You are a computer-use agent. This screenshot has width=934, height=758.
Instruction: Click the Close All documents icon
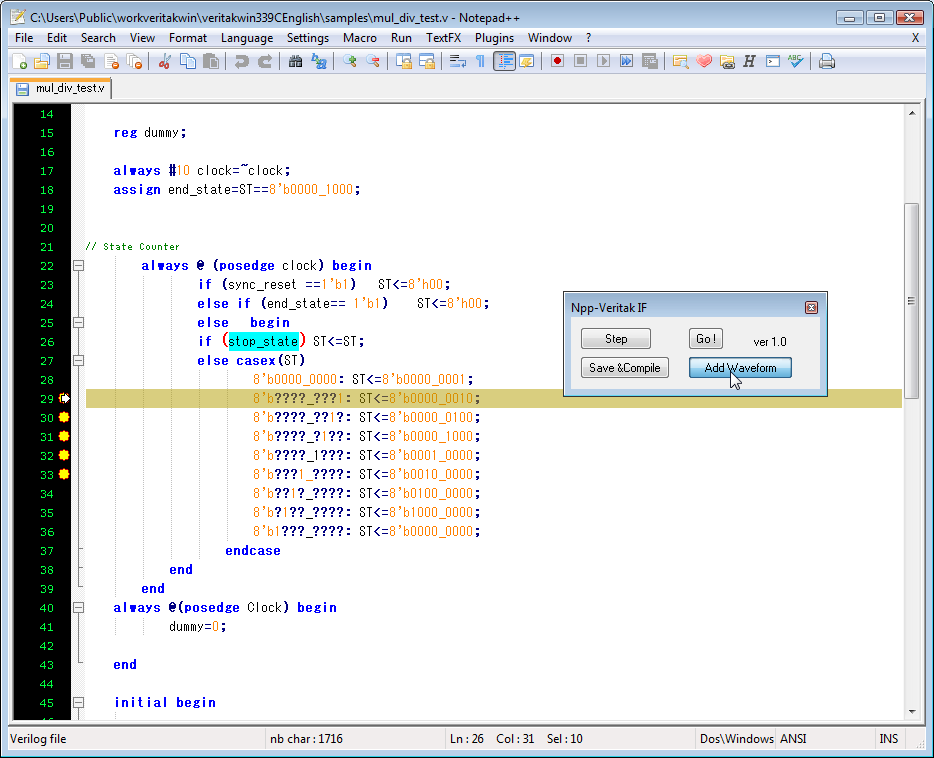135,61
